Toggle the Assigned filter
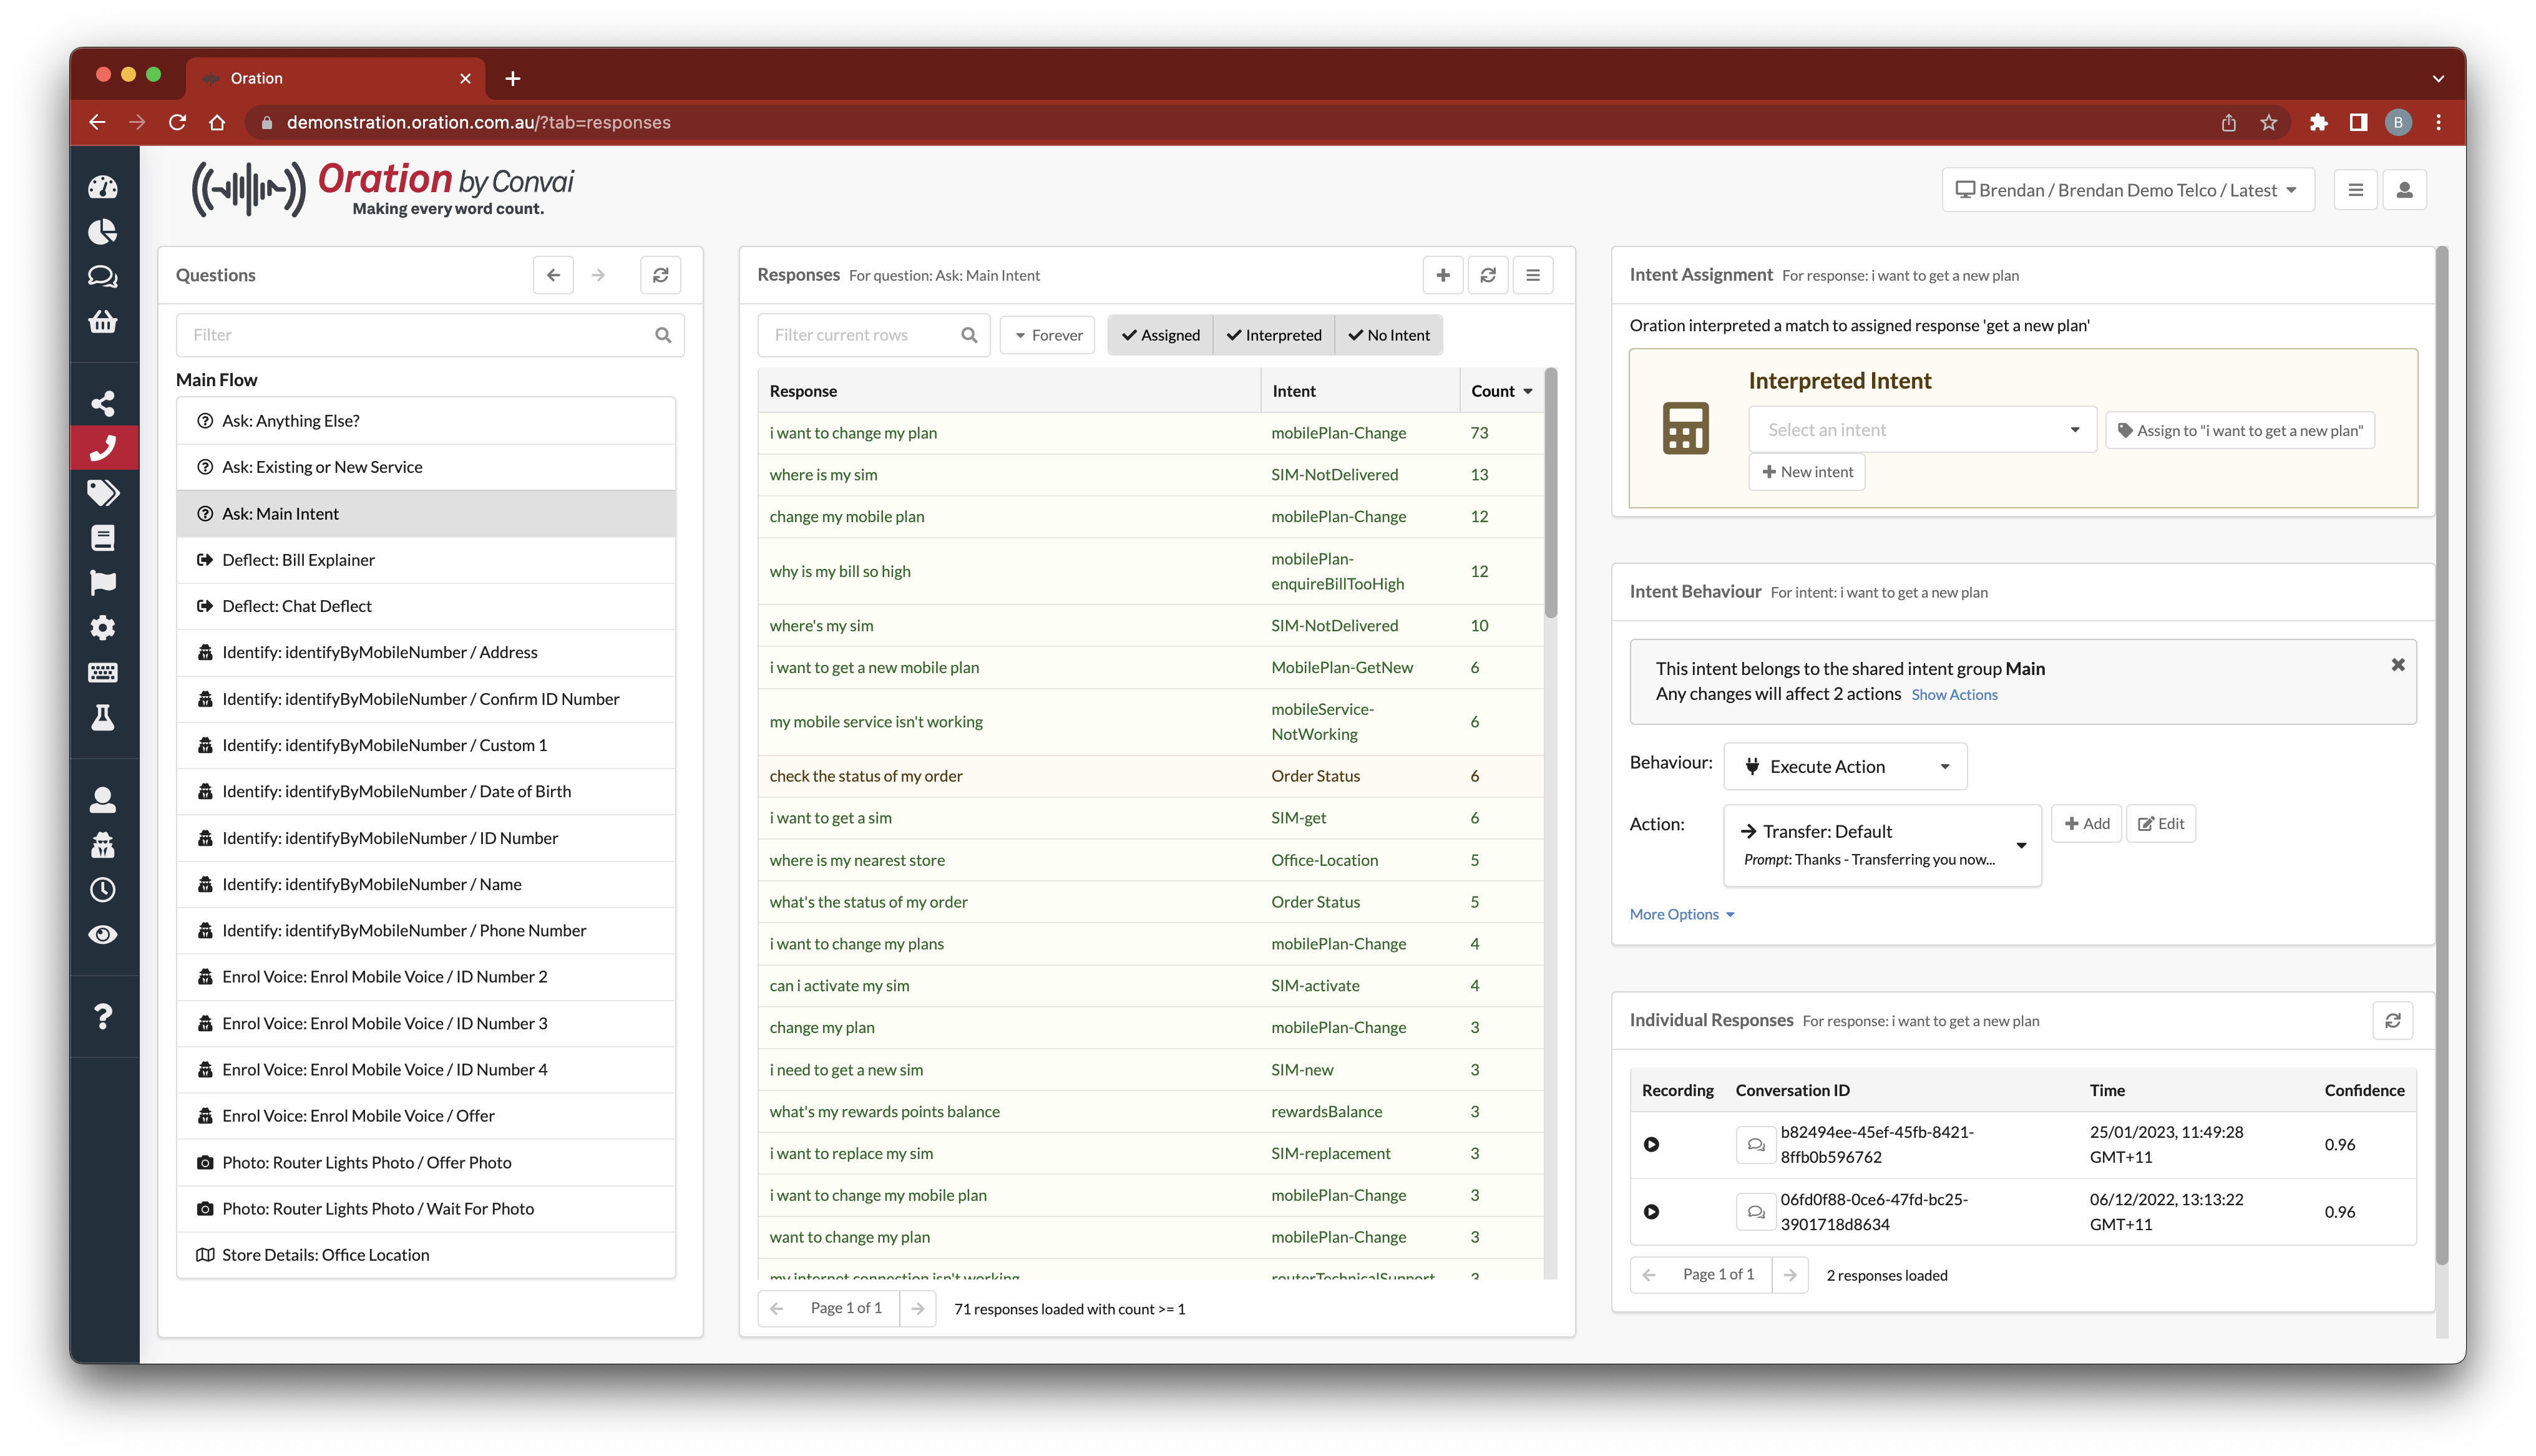 [x=1160, y=335]
